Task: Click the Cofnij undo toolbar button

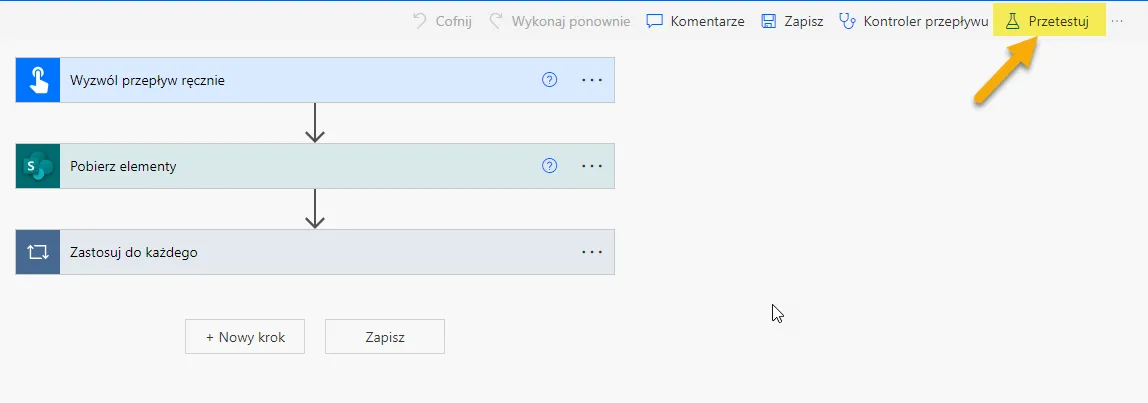Action: pyautogui.click(x=442, y=21)
